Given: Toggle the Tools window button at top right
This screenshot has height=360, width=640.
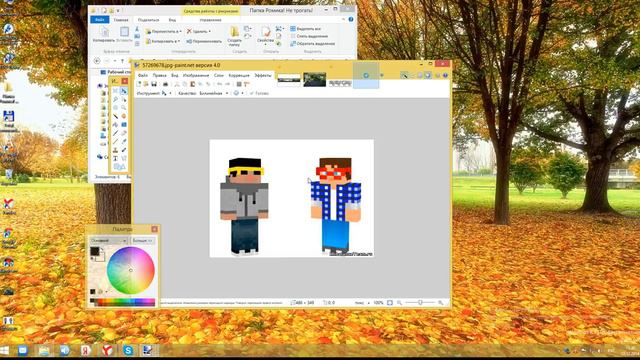Looking at the screenshot, I should coord(404,76).
